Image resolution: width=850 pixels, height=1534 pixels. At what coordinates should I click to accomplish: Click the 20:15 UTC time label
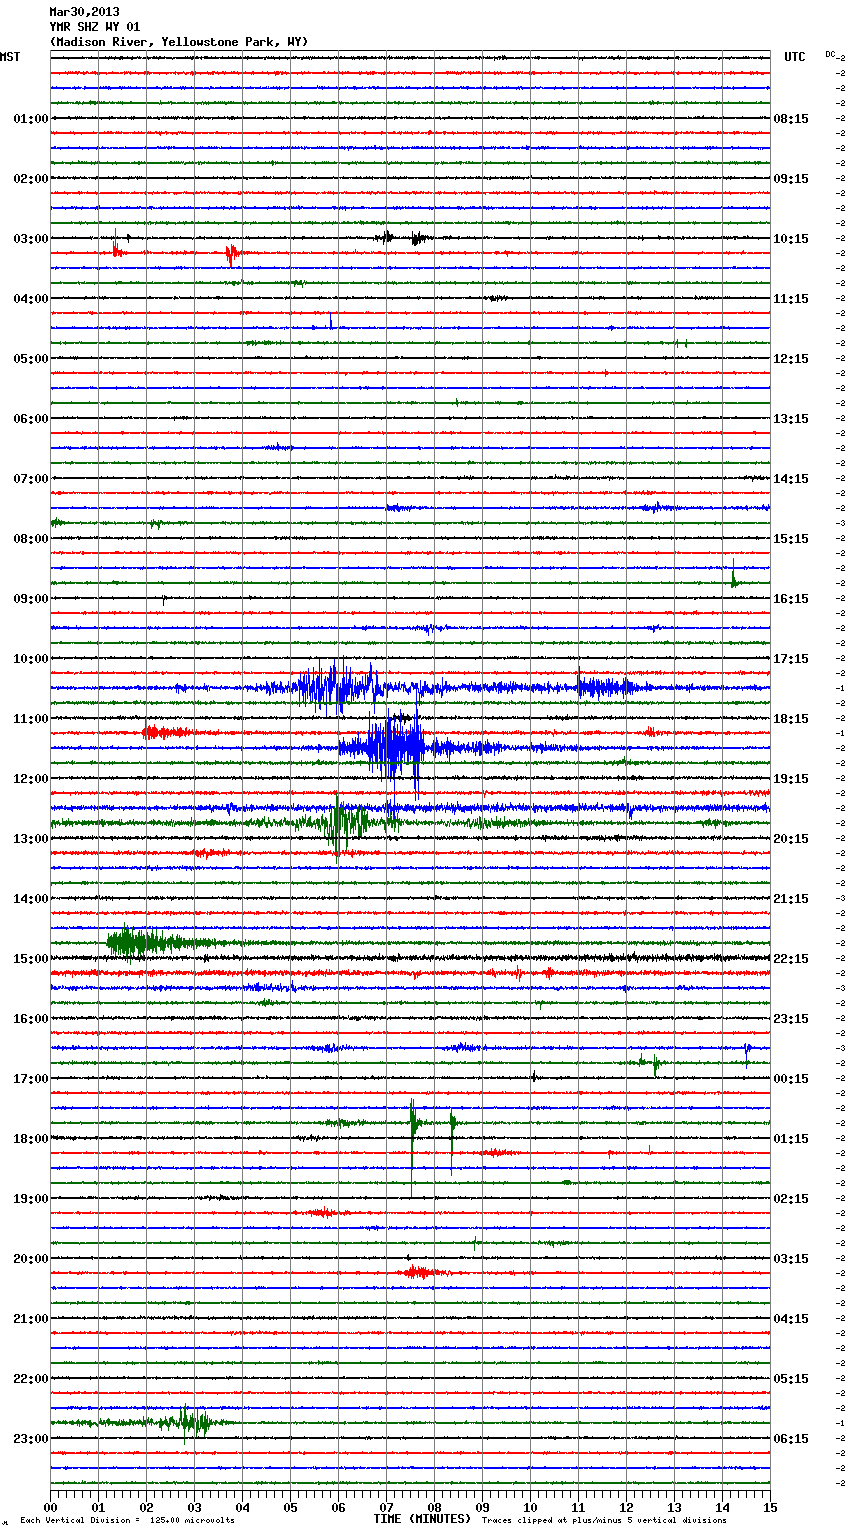[x=791, y=839]
